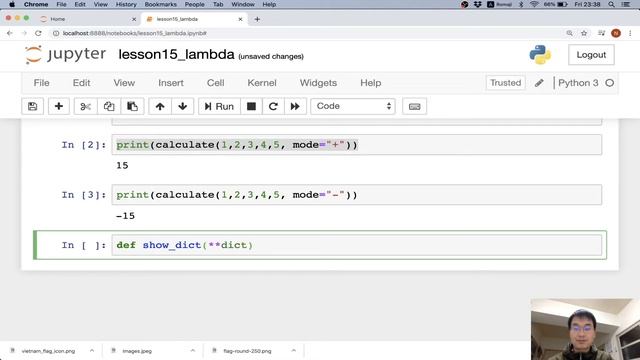The image size is (640, 360).
Task: Select the mode="+" calculate cell
Action: tap(356, 145)
